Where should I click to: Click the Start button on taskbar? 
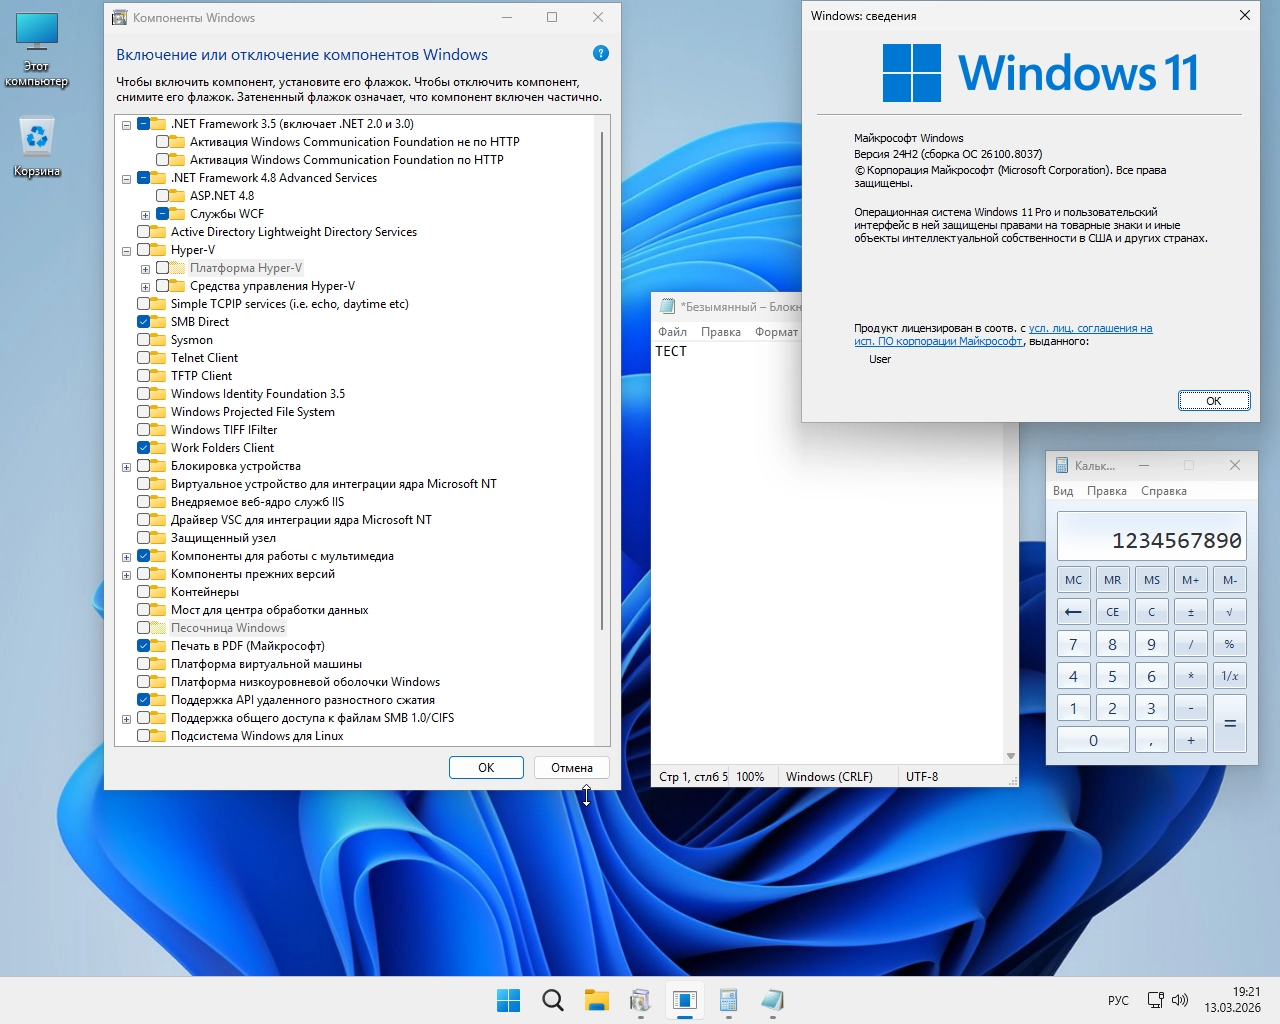(508, 1000)
